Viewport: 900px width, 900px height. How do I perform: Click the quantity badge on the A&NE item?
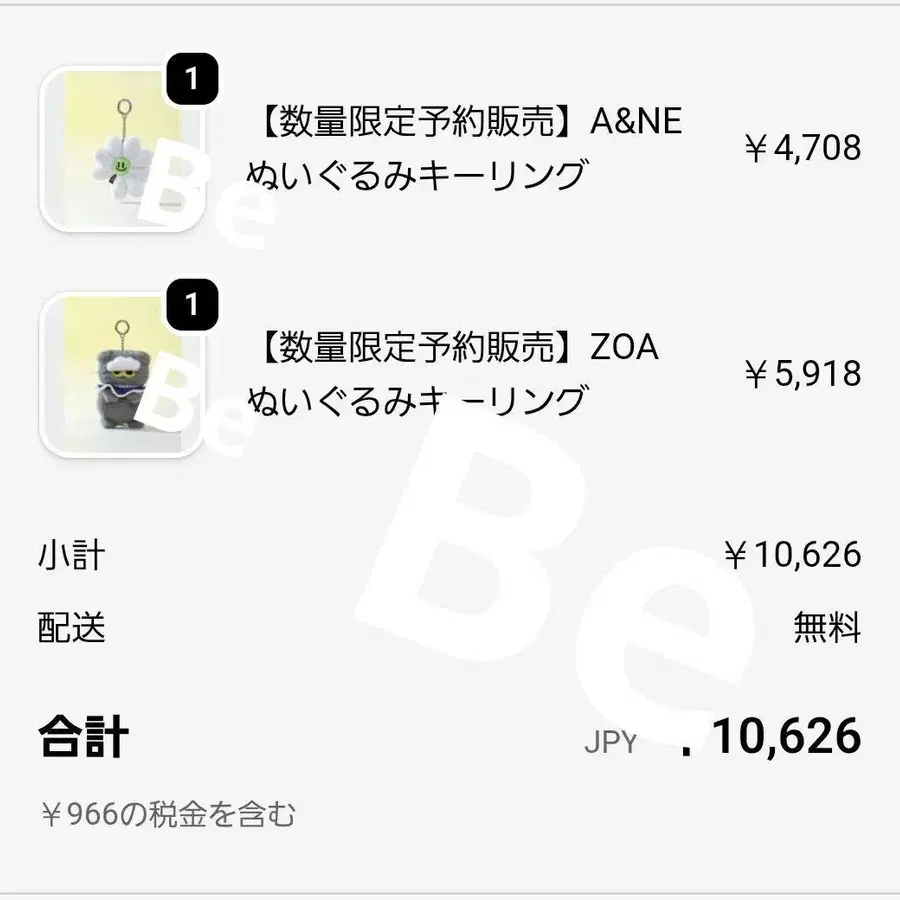(192, 78)
